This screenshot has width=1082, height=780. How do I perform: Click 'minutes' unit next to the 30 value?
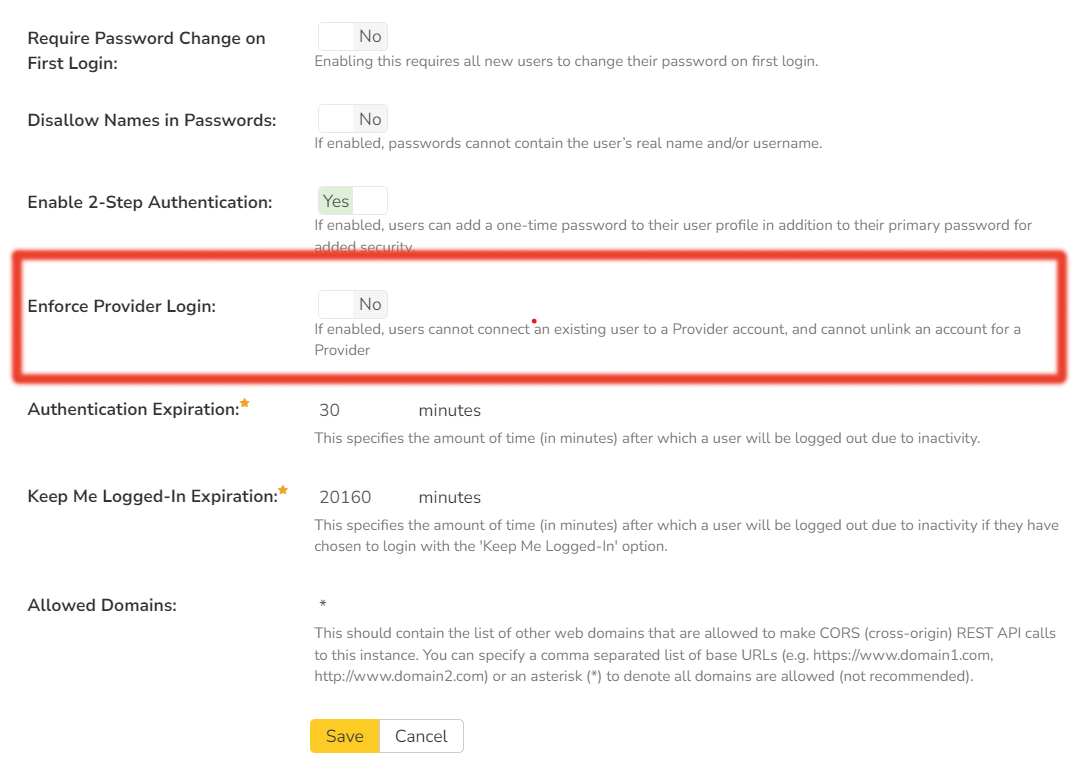(449, 411)
